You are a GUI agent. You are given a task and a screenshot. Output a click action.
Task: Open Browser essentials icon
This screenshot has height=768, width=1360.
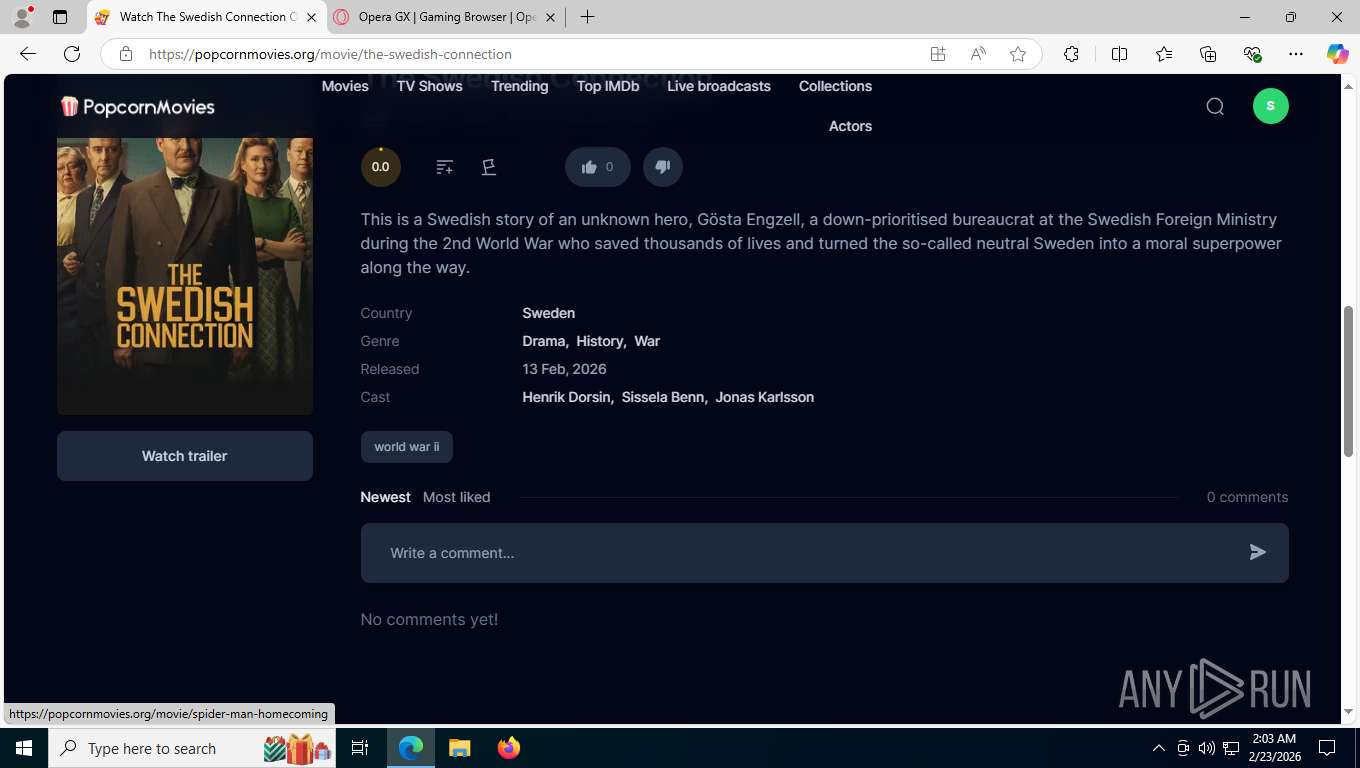[x=1252, y=54]
